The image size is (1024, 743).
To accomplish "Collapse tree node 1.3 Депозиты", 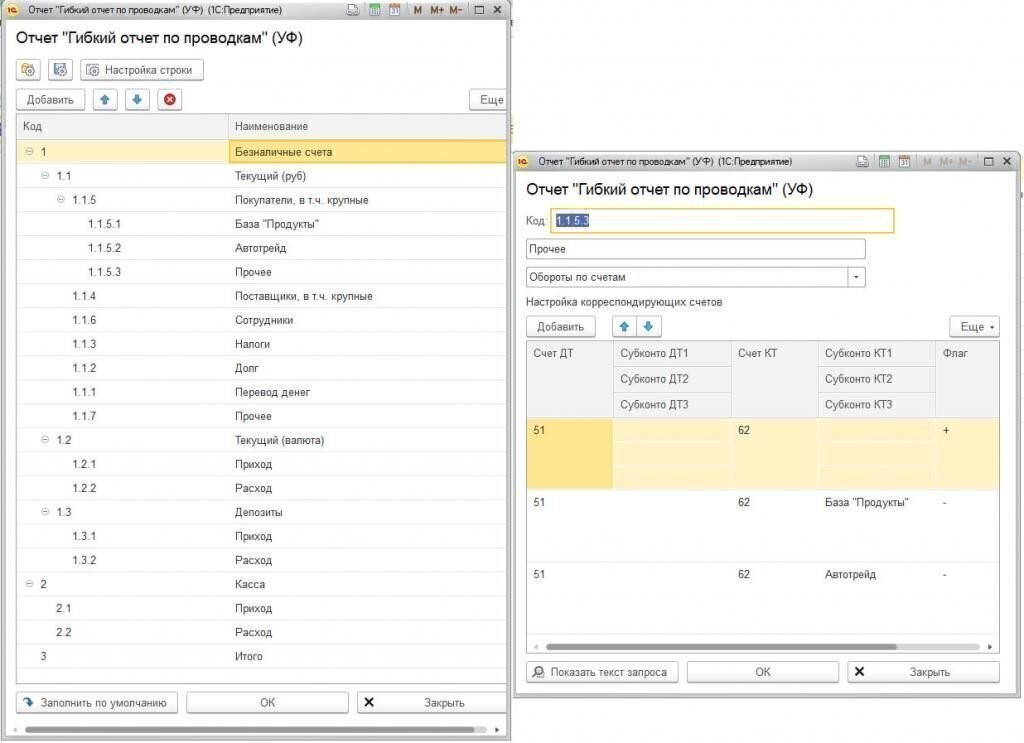I will 45,512.
